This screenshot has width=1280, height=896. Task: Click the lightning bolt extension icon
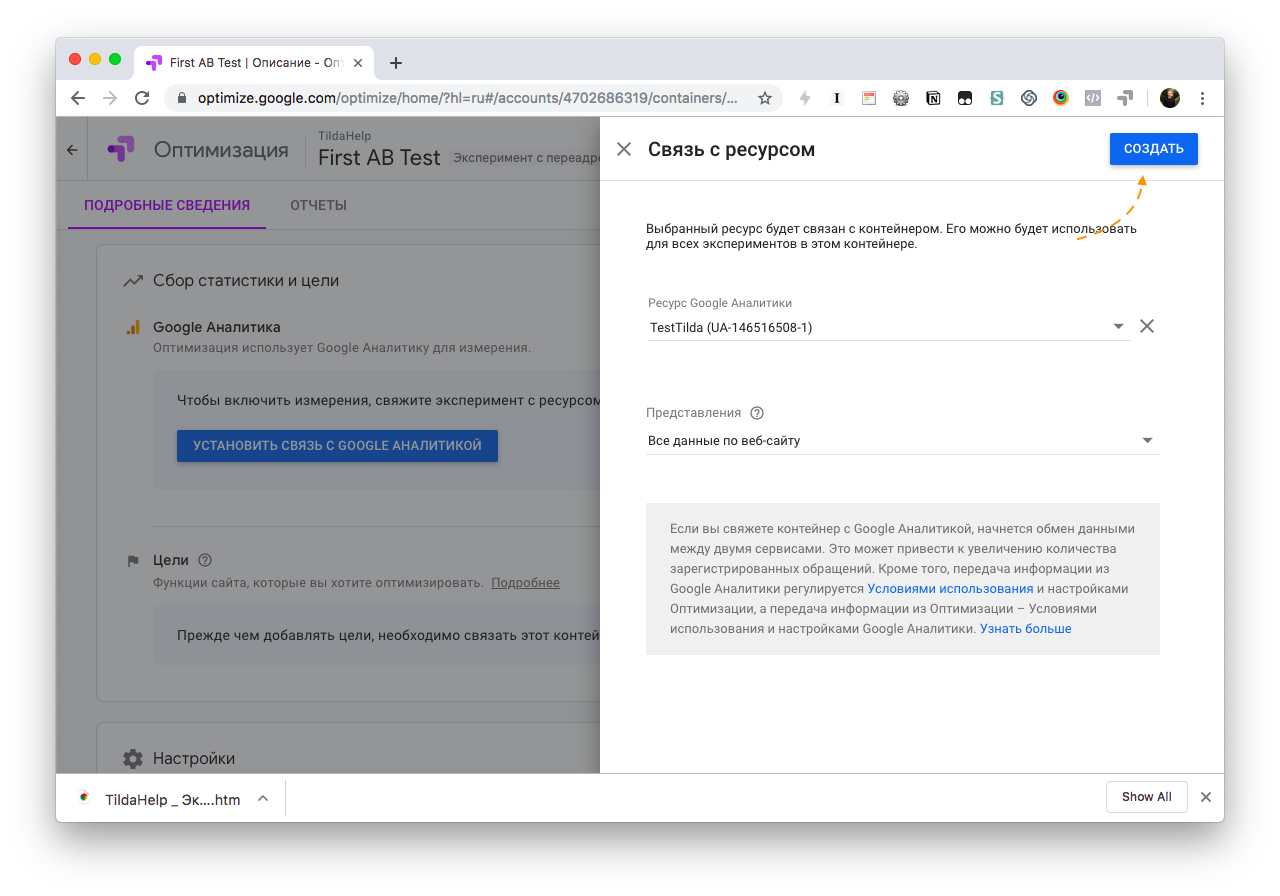805,98
